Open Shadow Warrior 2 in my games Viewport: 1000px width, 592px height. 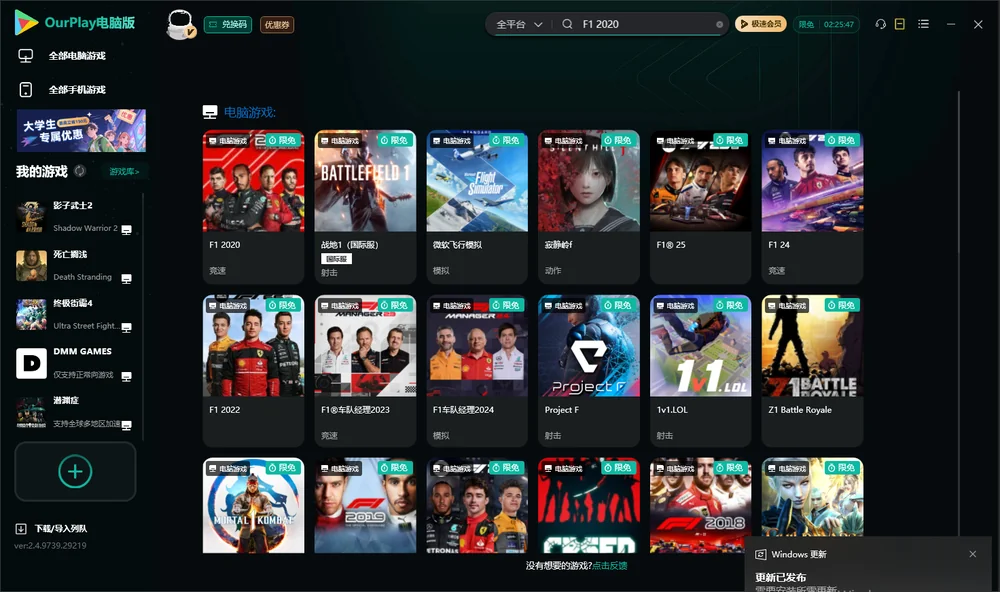click(x=75, y=217)
